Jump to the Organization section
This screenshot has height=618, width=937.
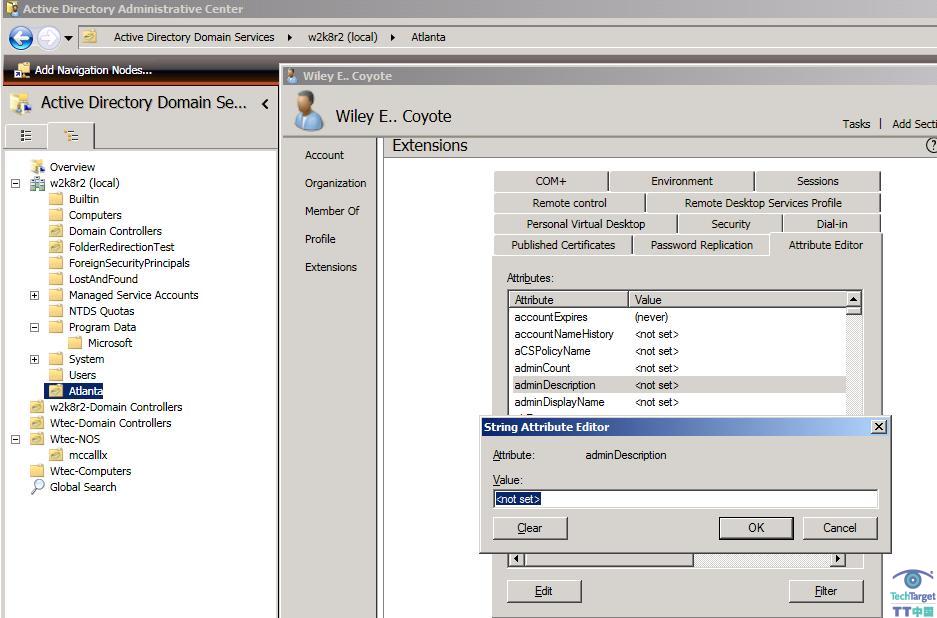tap(335, 183)
